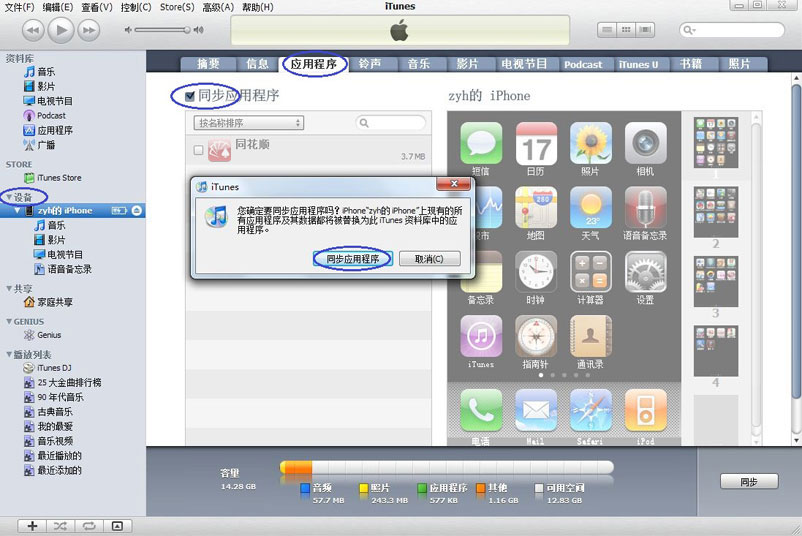Open the 按名称排序 sort dropdown
The image size is (802, 536).
pos(249,123)
